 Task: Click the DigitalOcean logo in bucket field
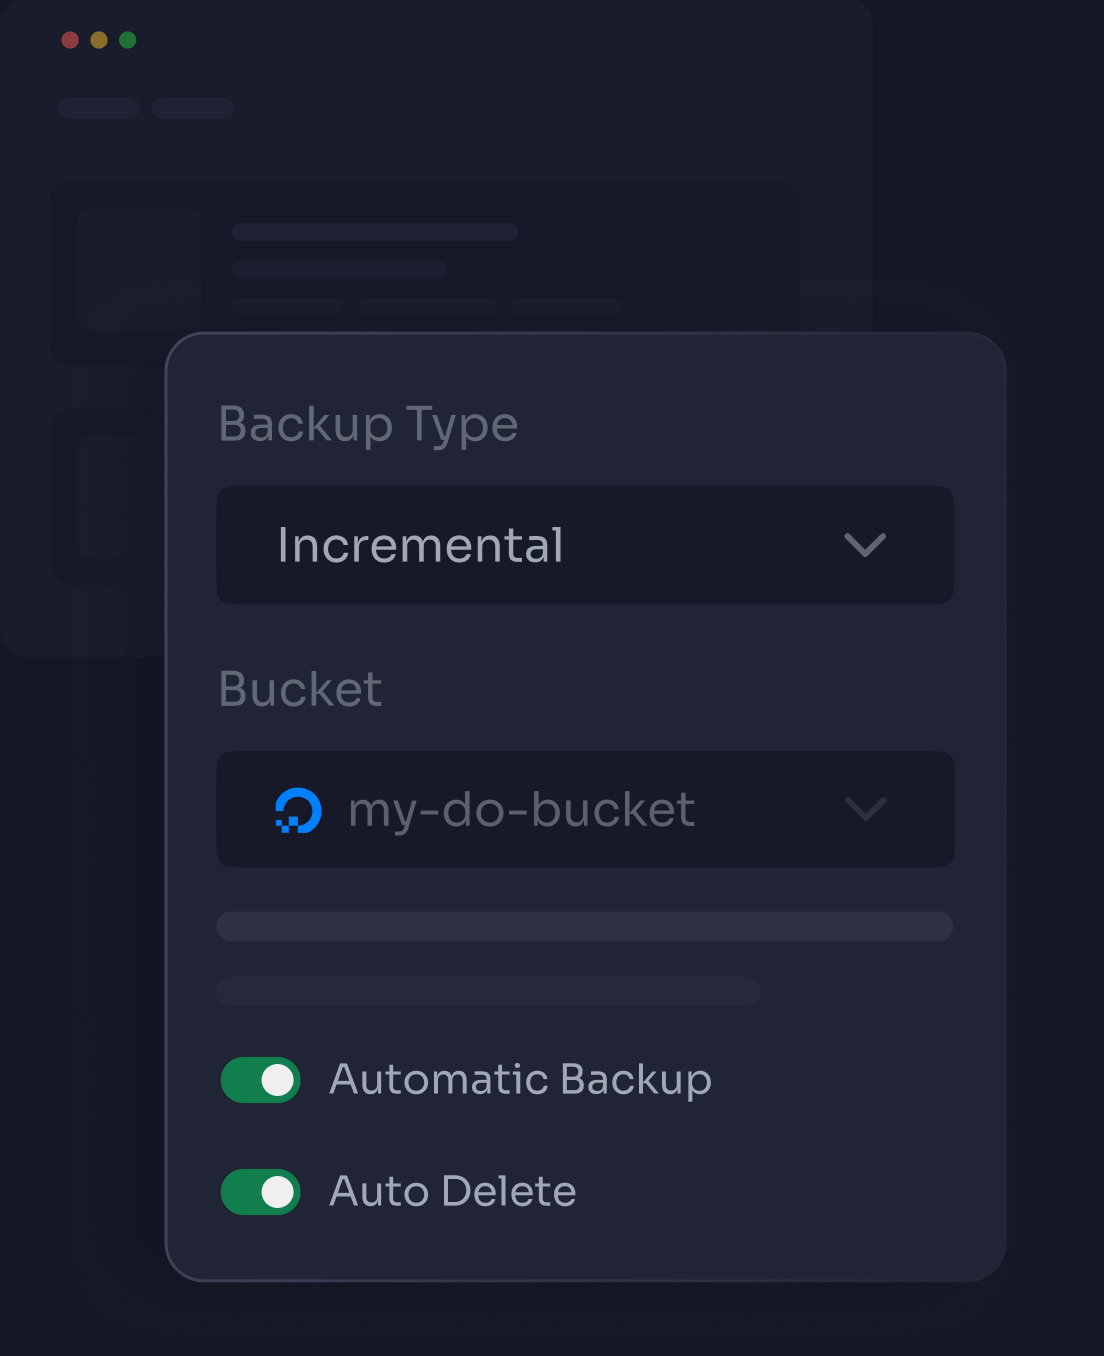298,810
